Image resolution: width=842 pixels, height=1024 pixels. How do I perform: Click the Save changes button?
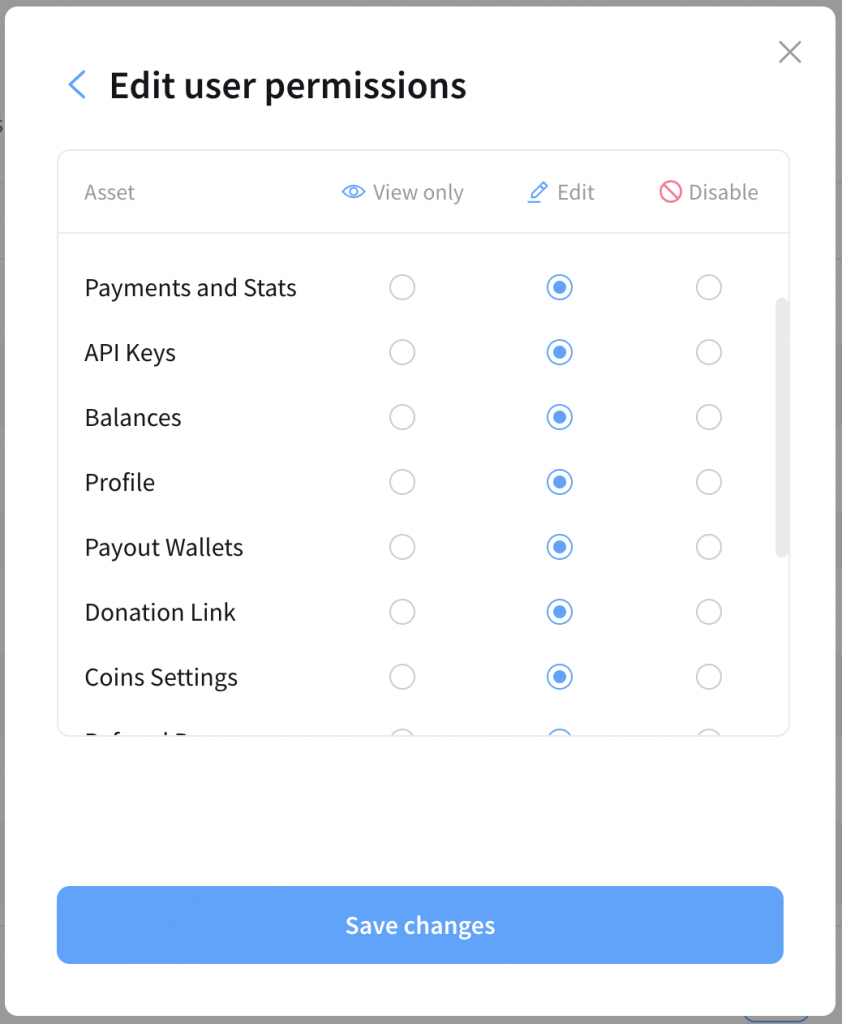click(x=420, y=925)
